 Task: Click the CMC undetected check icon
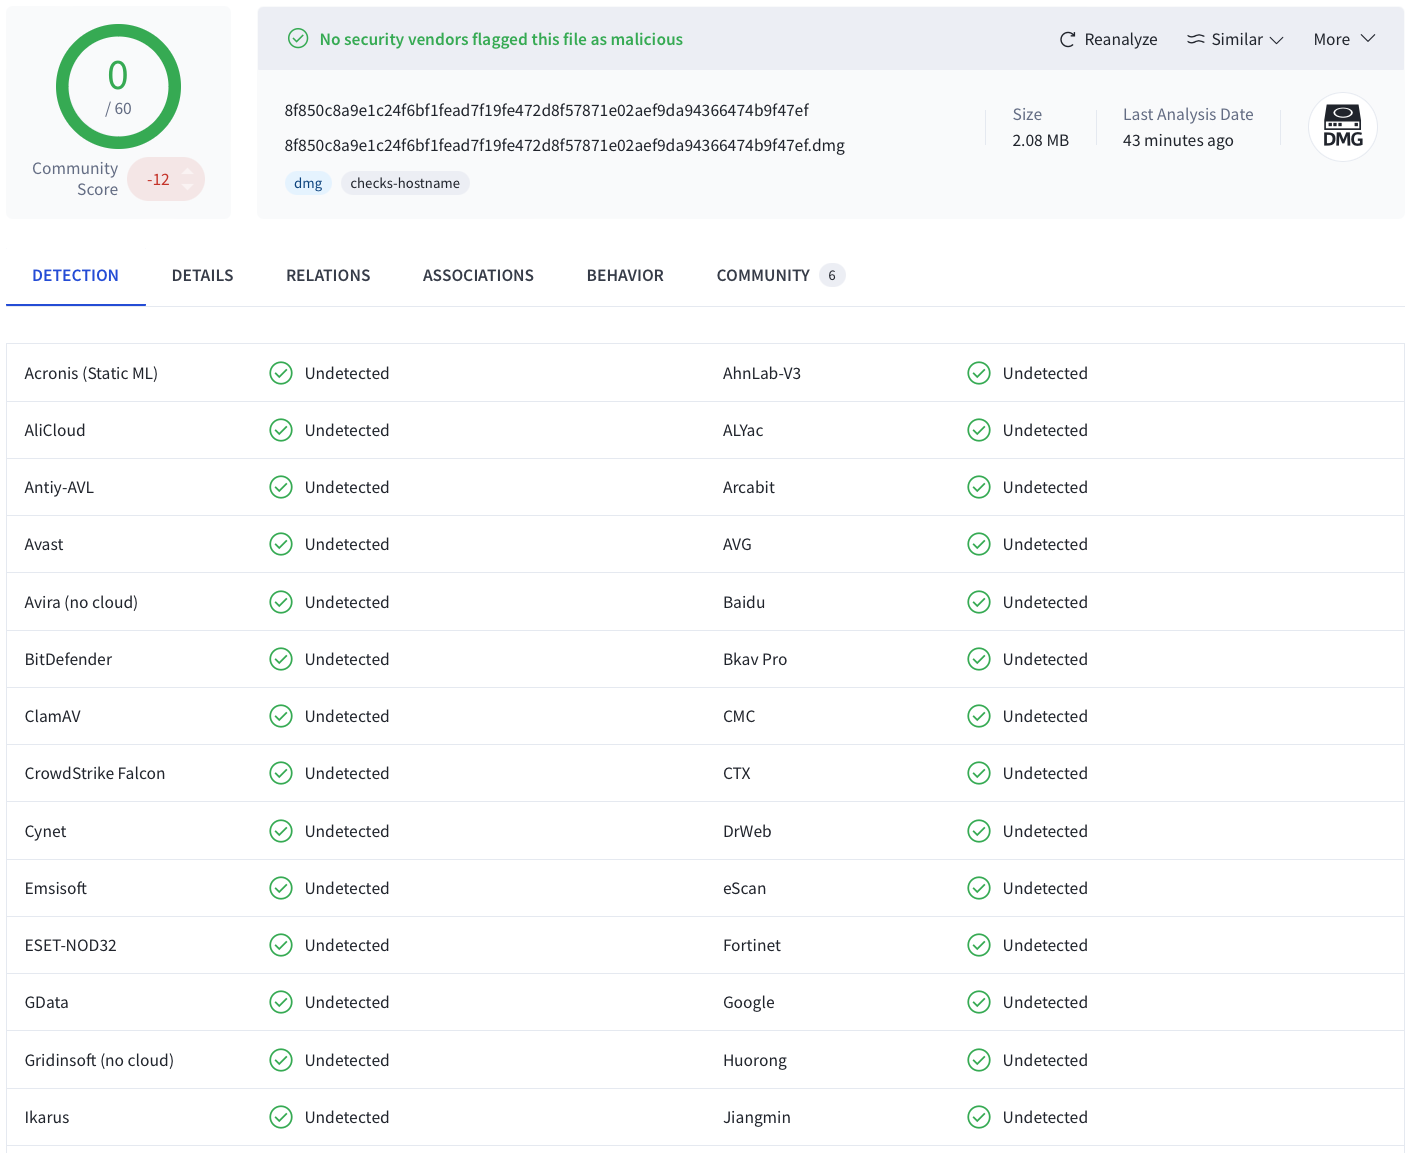pos(979,716)
